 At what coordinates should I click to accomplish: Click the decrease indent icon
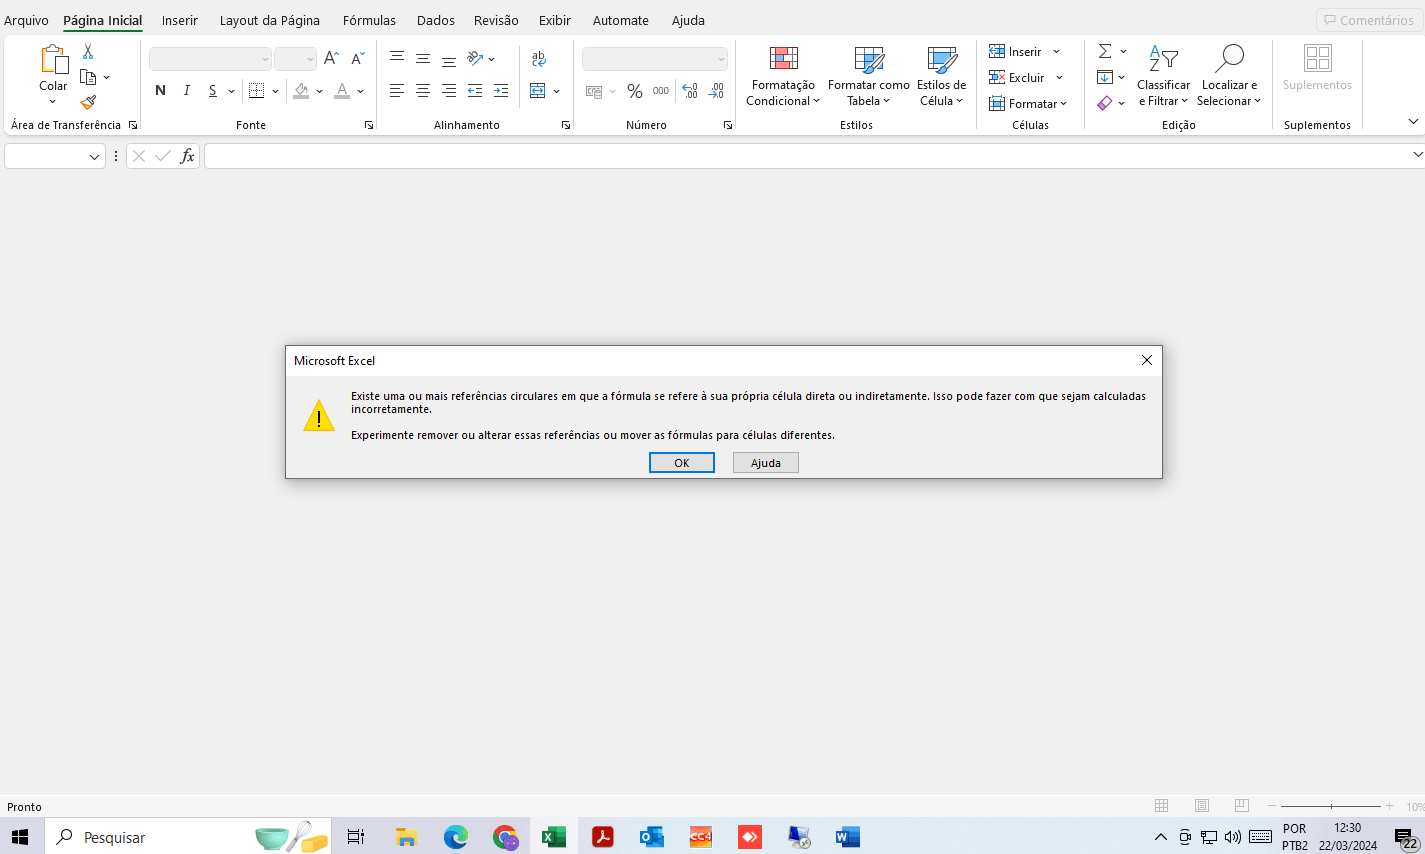(475, 91)
